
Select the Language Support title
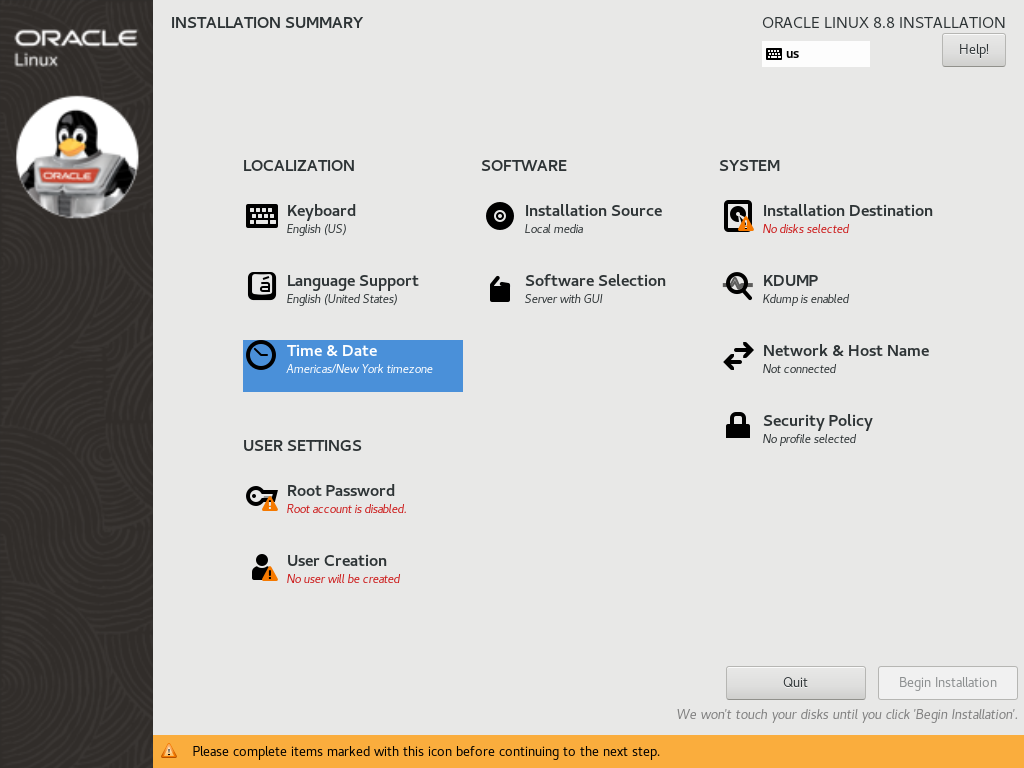pos(353,281)
